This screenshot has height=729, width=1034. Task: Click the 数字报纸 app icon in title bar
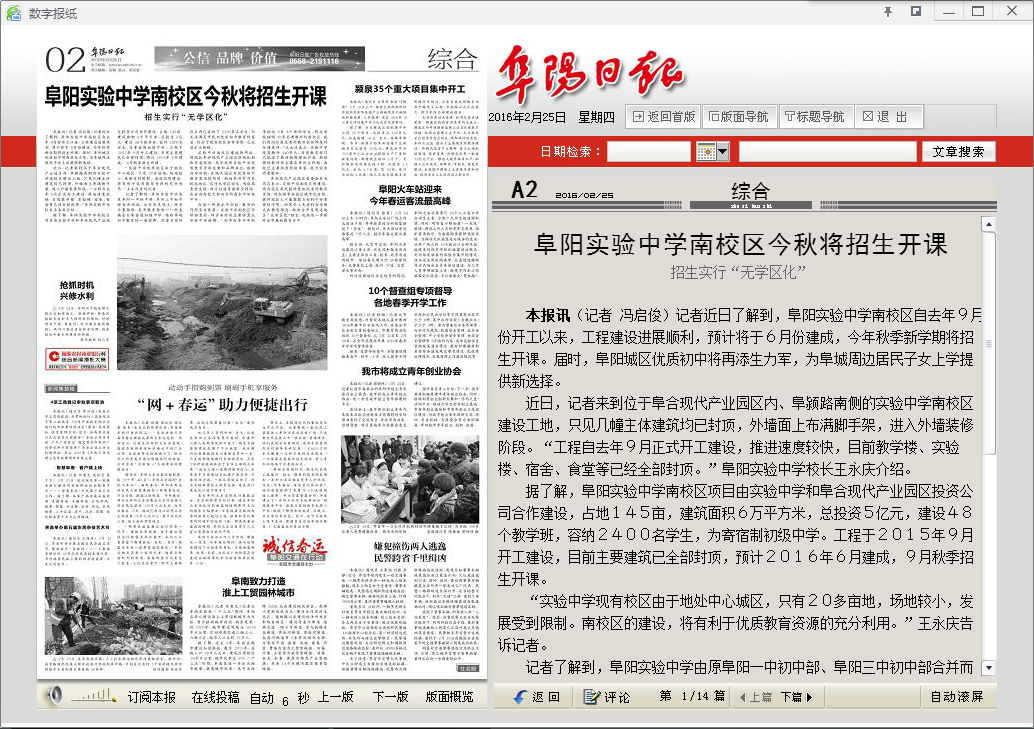click(x=13, y=12)
